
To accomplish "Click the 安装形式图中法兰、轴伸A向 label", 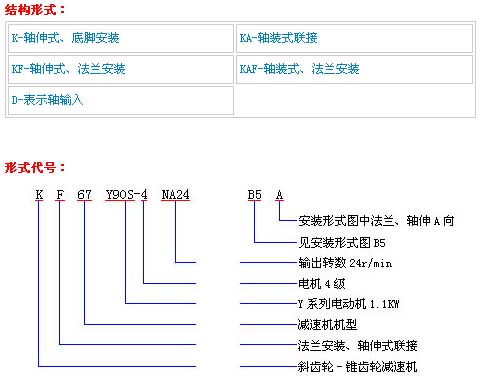I will point(376,221).
